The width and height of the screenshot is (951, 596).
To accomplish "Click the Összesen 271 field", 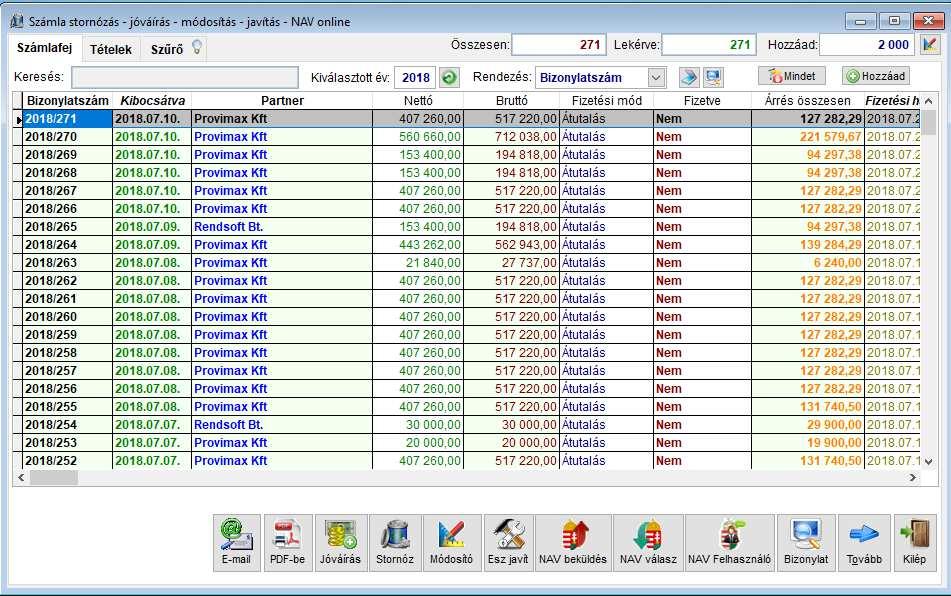I will point(559,45).
